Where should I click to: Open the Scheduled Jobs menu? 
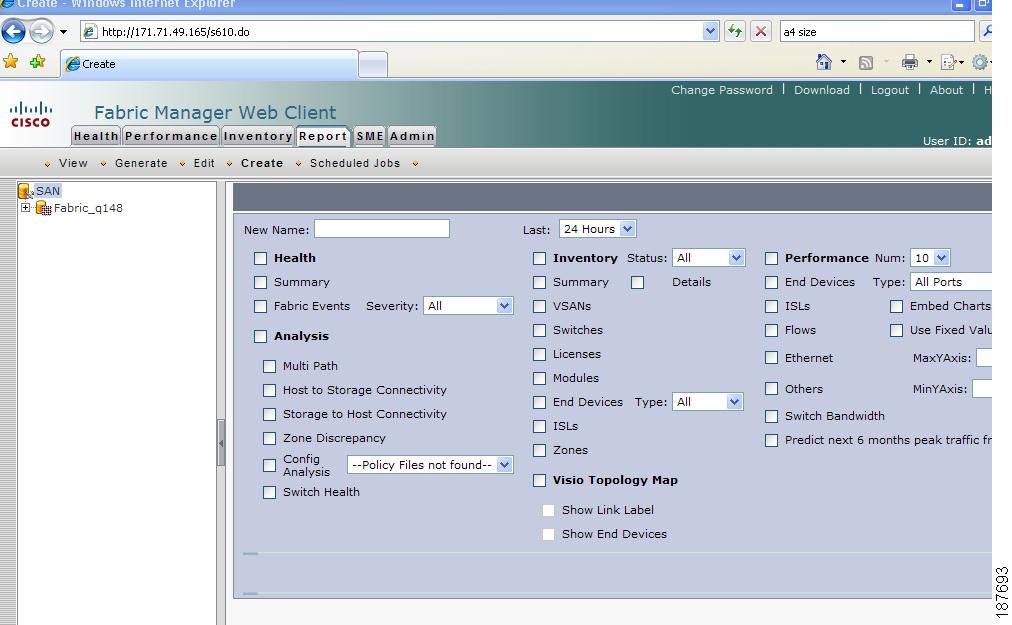[354, 163]
